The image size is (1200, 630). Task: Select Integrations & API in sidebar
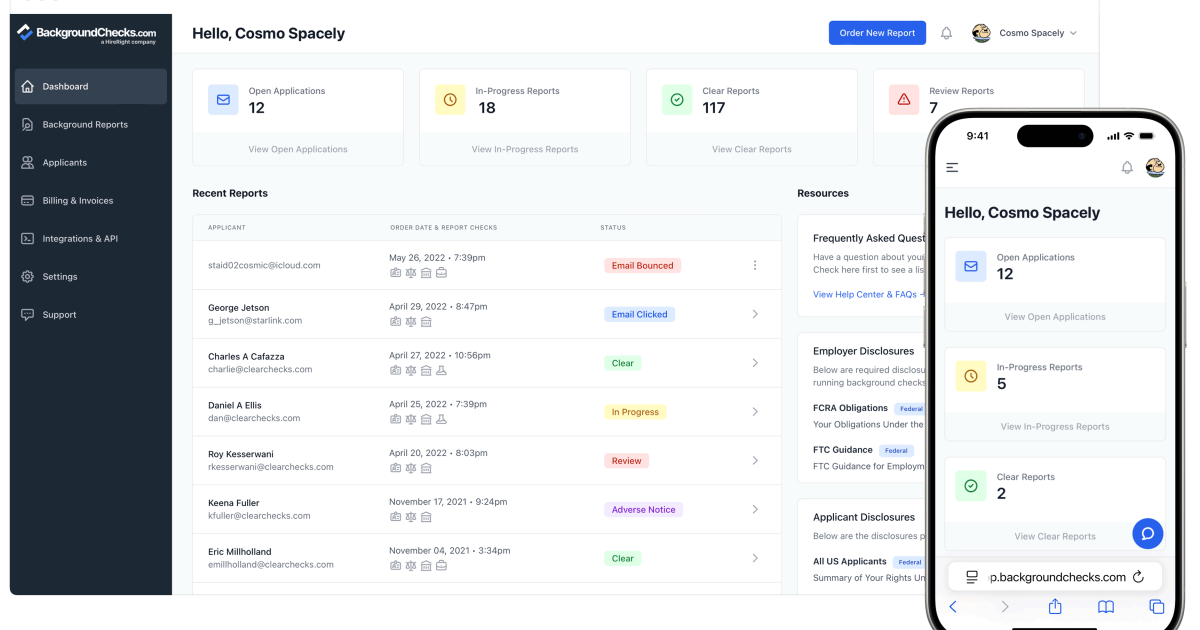coord(80,239)
